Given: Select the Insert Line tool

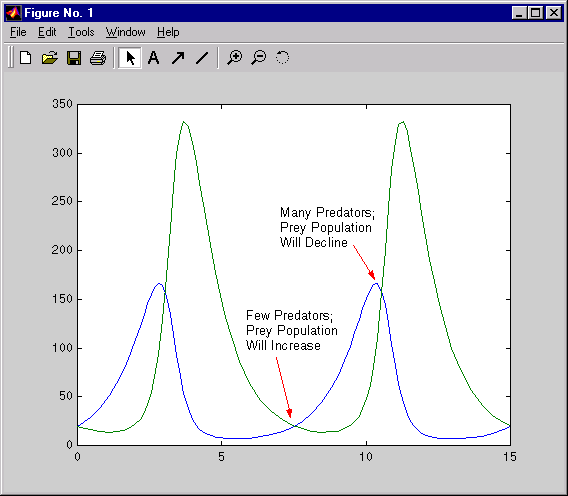Looking at the screenshot, I should 202,58.
